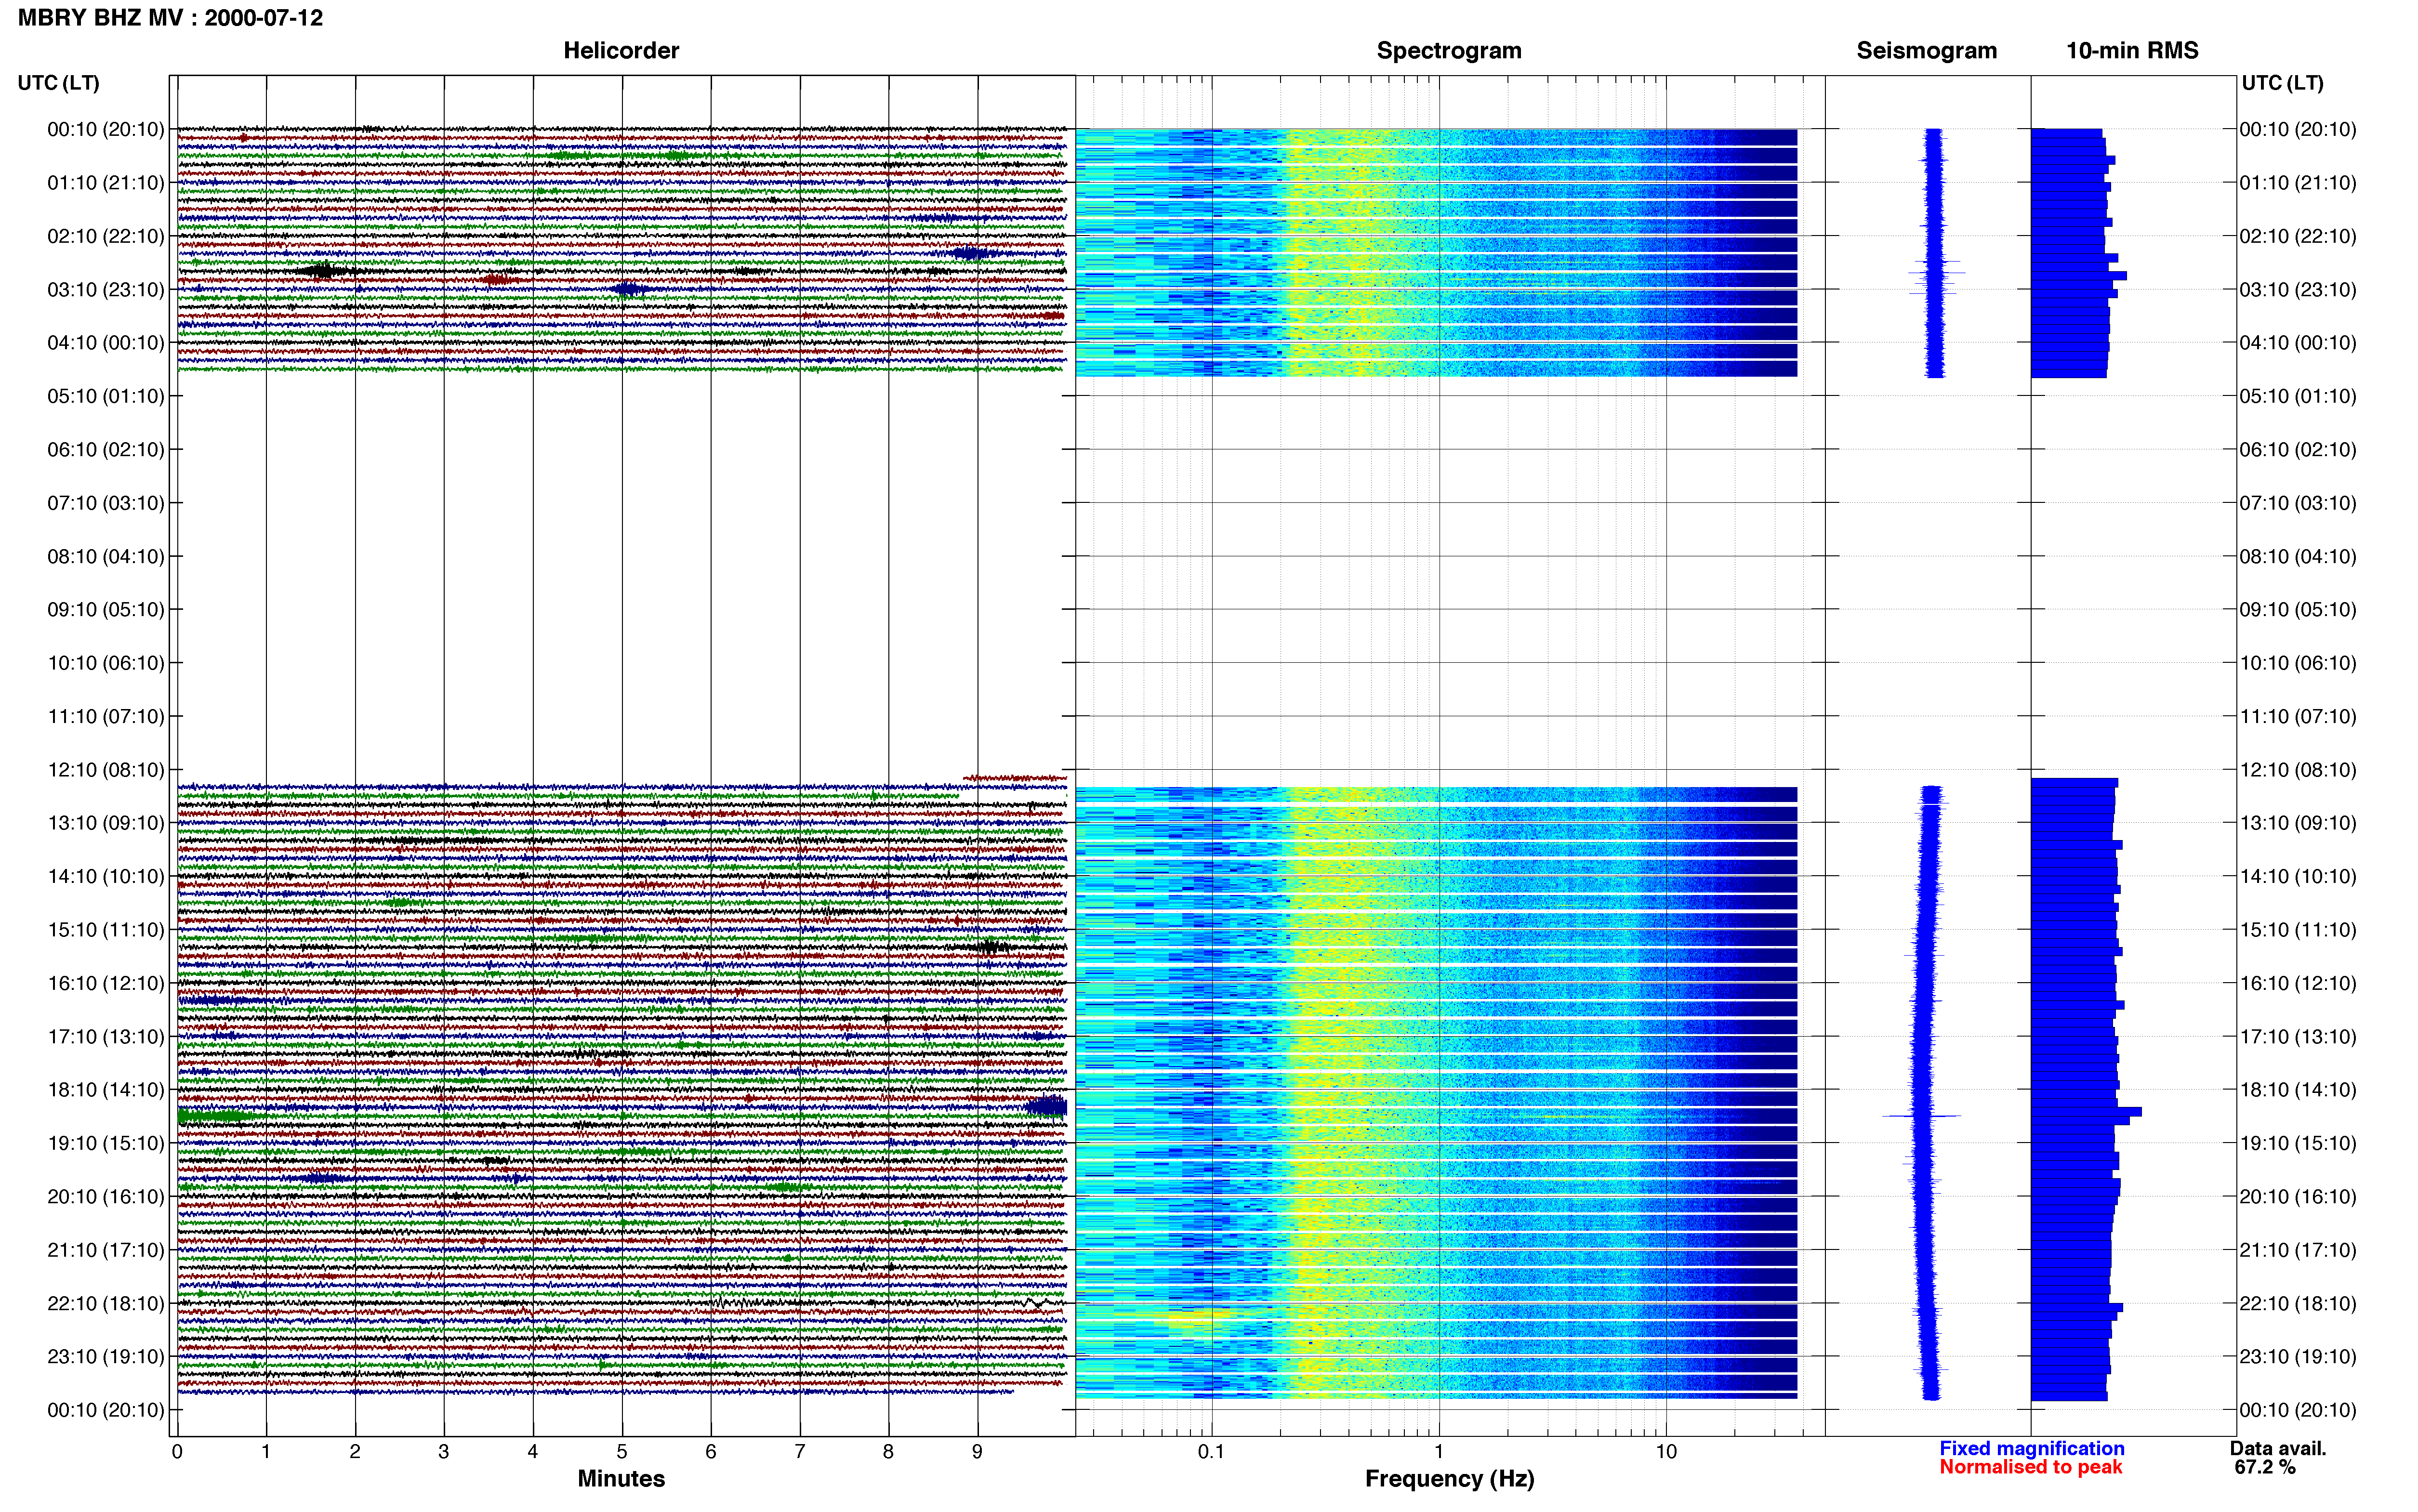Click the right '09:10 (05:10)' time label
The height and width of the screenshot is (1512, 2418).
(2298, 610)
